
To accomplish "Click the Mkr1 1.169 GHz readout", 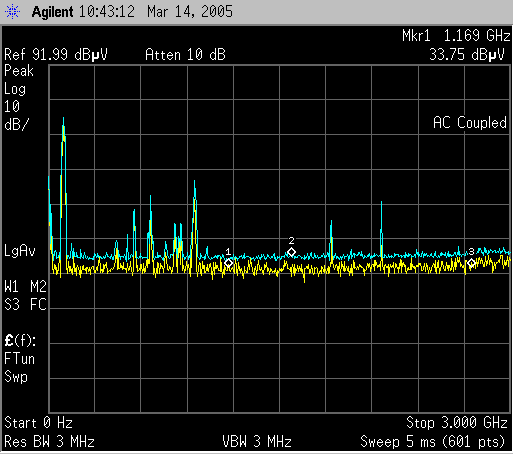I will click(456, 36).
